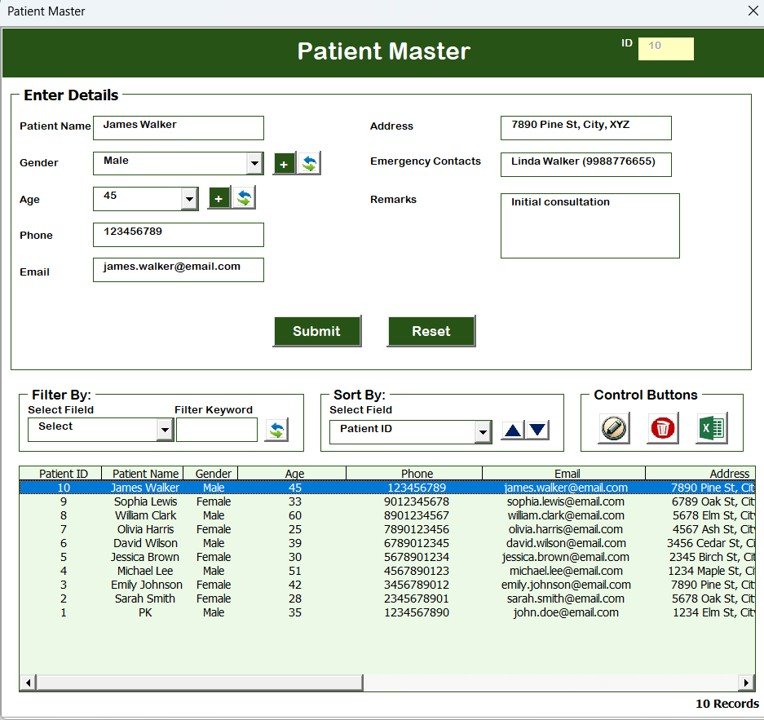Click email john.doe@email.com
Screen dimensions: 764x720
(566, 613)
